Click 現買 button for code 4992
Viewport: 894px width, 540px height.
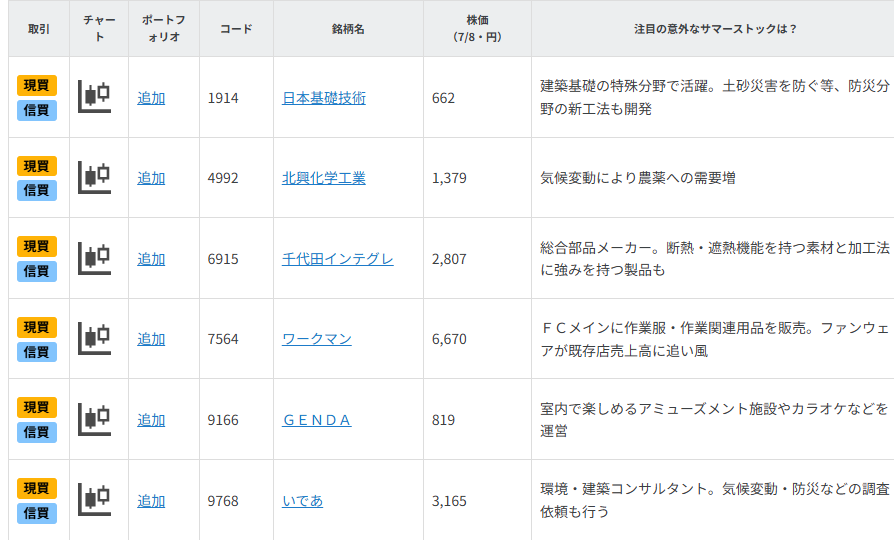click(36, 166)
